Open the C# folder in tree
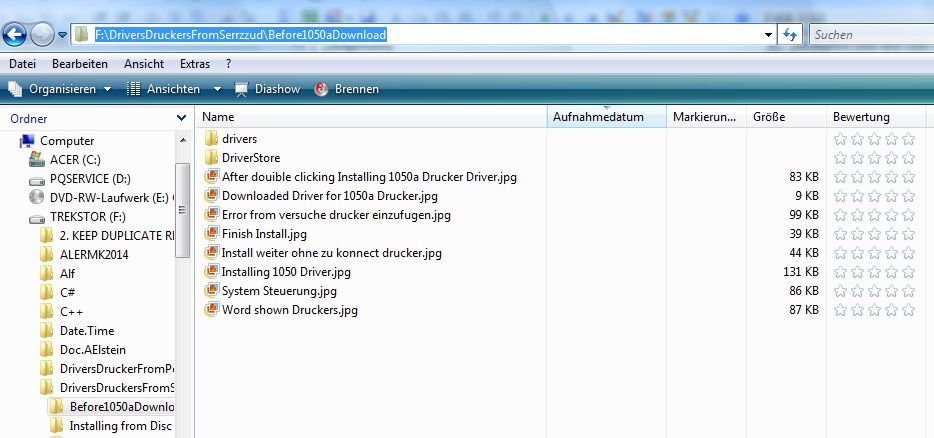This screenshot has height=438, width=934. point(57,293)
